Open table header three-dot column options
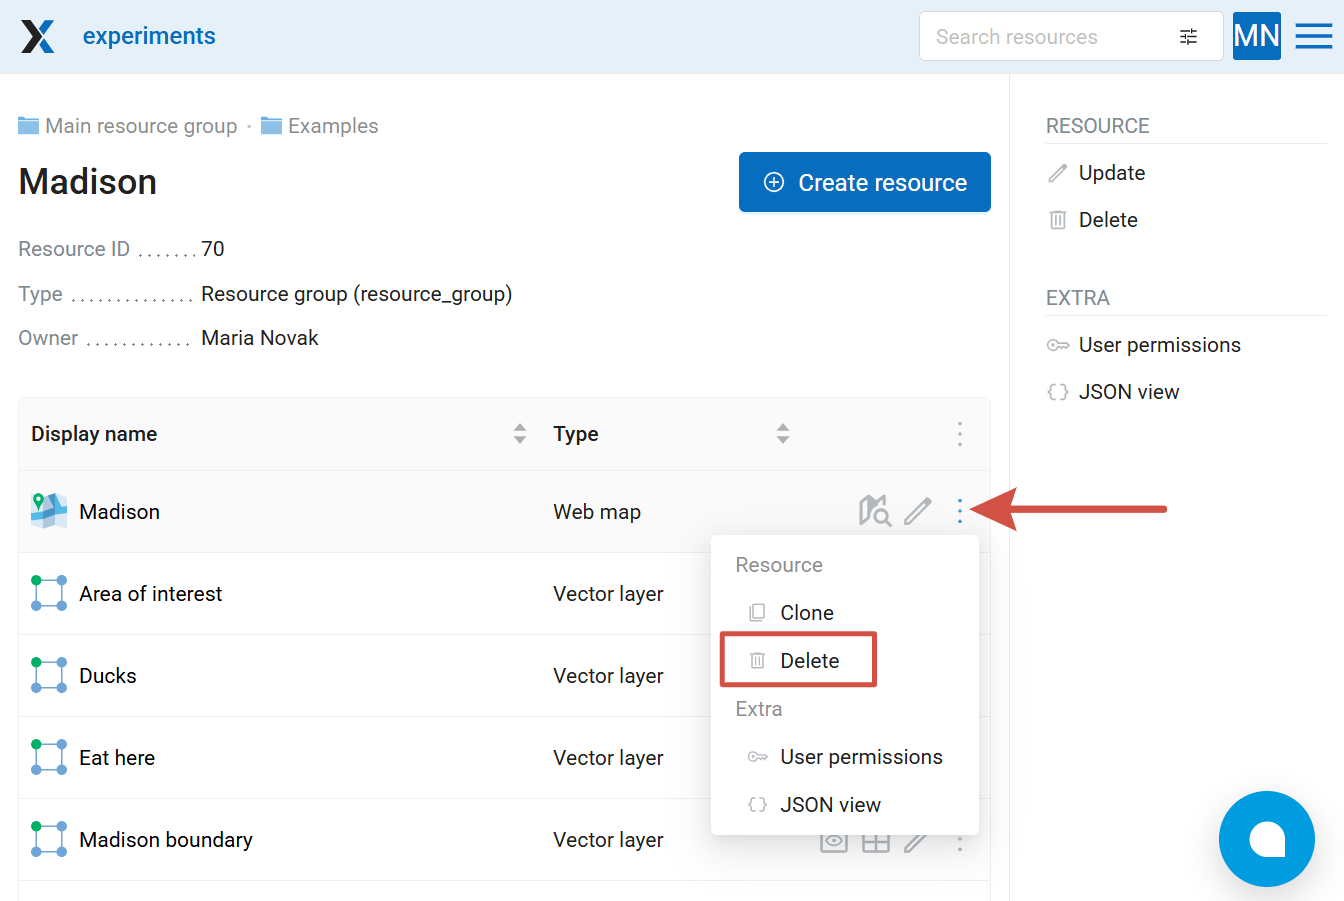The width and height of the screenshot is (1344, 901). click(959, 434)
